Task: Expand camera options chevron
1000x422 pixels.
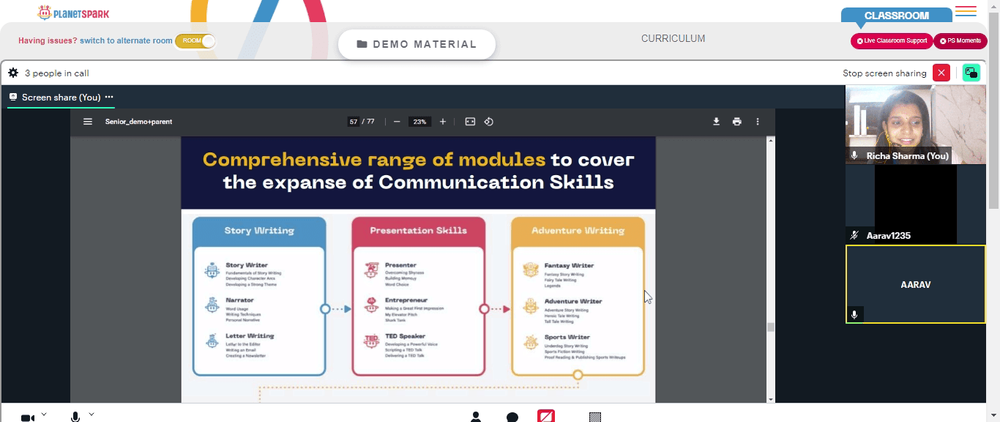Action: [43, 414]
